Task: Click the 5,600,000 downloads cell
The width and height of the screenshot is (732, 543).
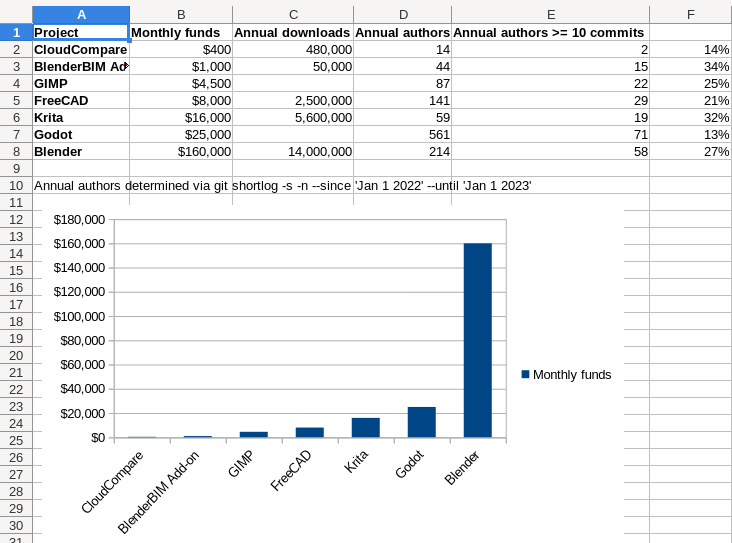Action: tap(293, 118)
